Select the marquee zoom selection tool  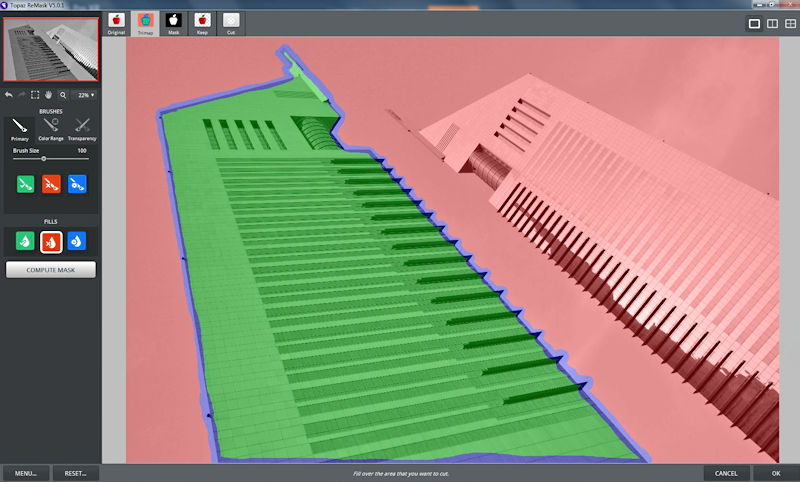[35, 95]
